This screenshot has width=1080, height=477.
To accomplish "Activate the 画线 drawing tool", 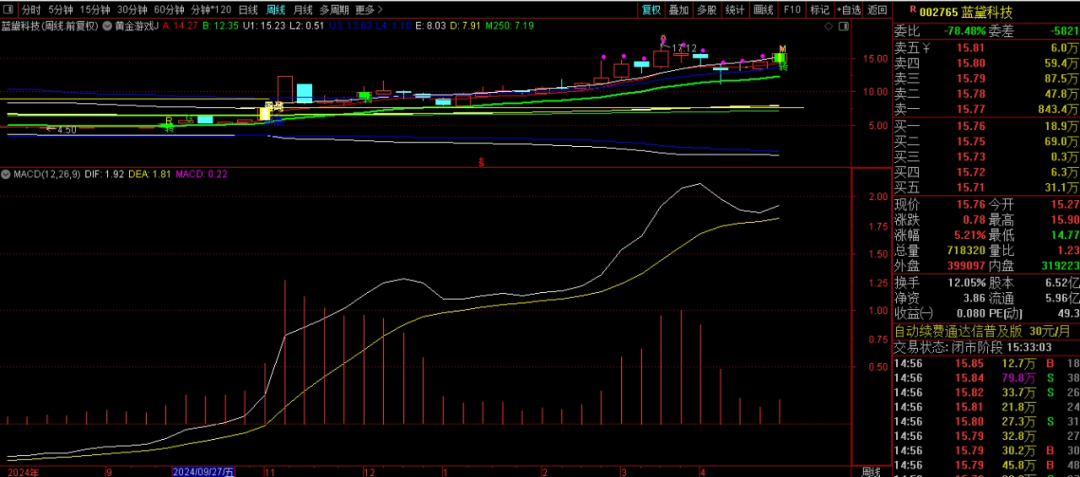I will click(763, 10).
